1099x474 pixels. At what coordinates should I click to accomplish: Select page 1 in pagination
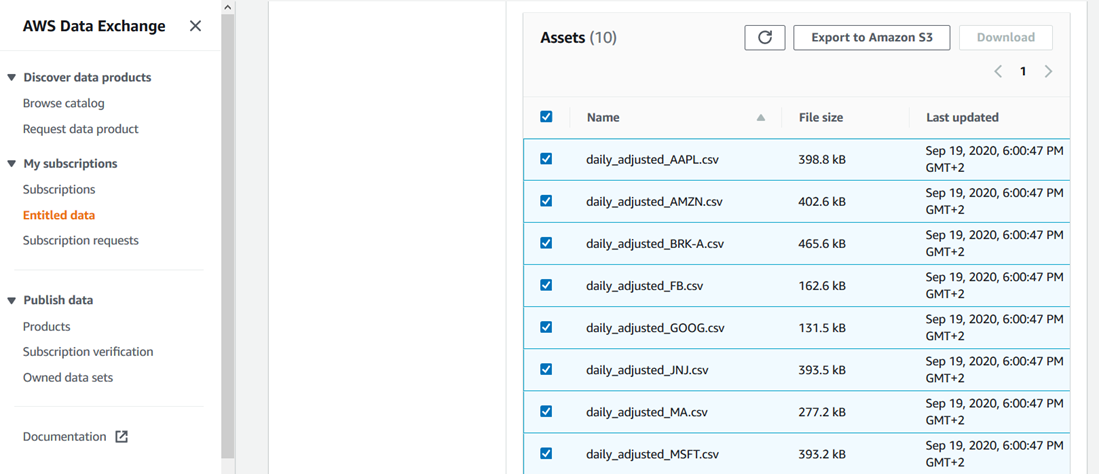1023,72
